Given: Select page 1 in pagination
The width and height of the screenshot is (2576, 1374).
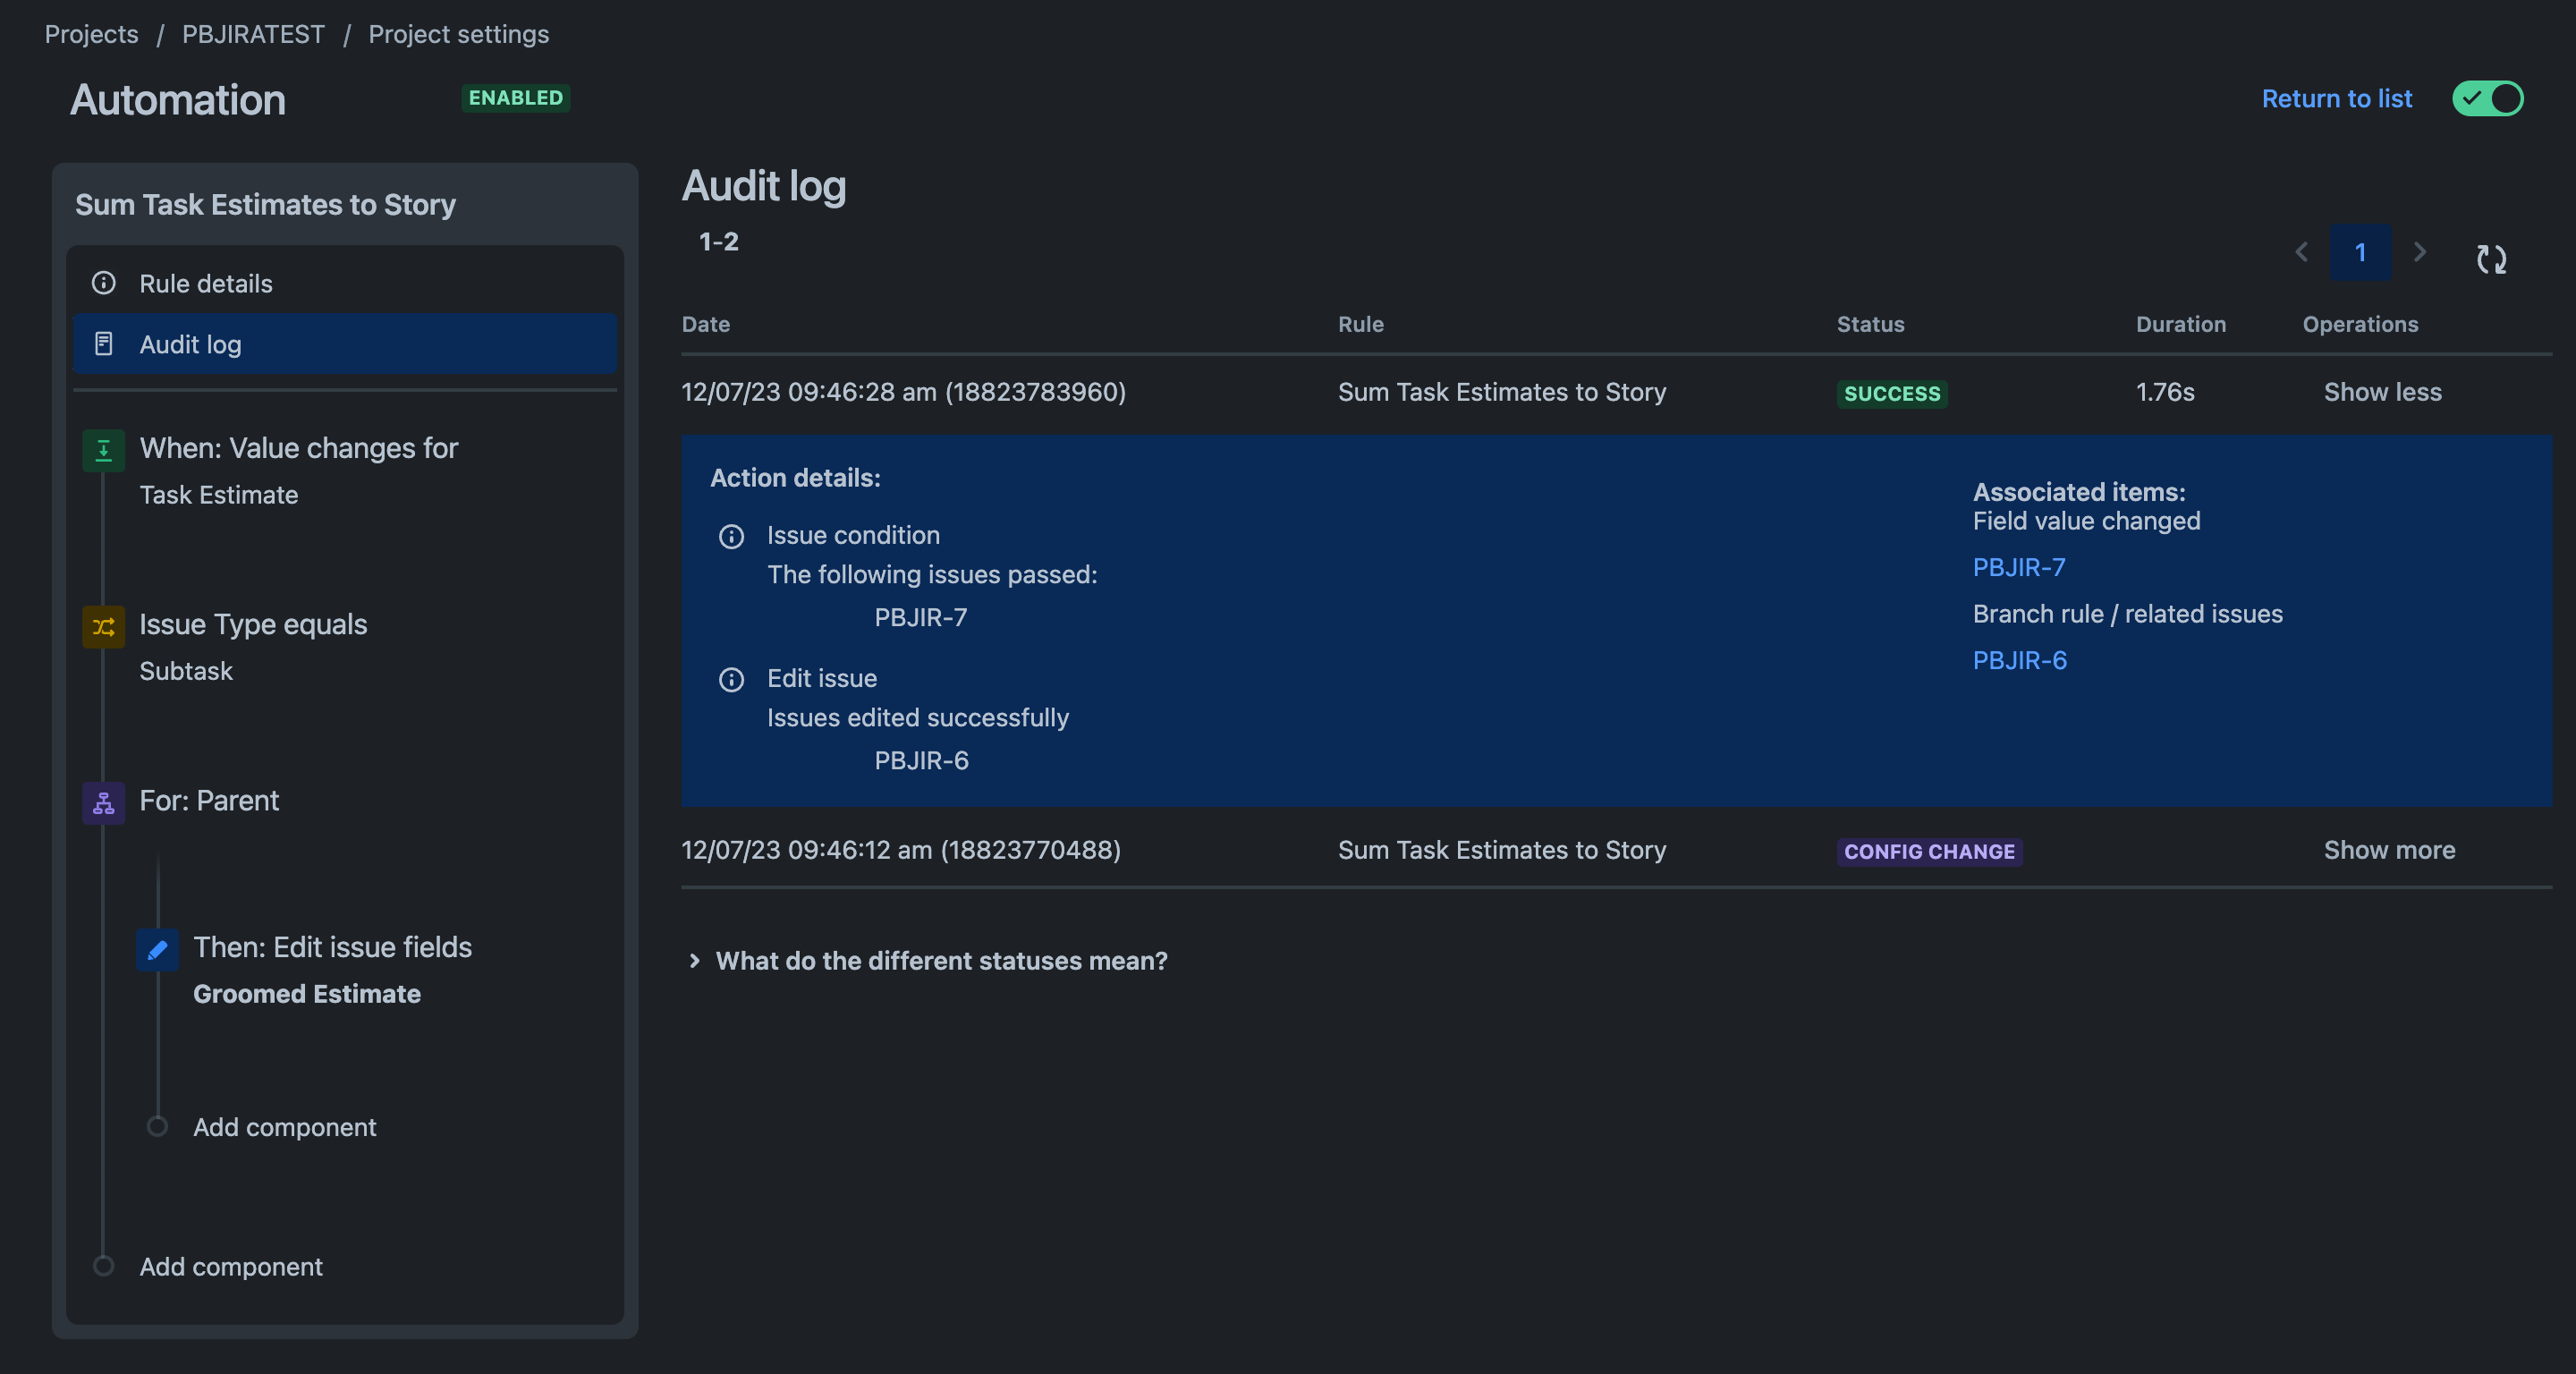Looking at the screenshot, I should [2360, 252].
